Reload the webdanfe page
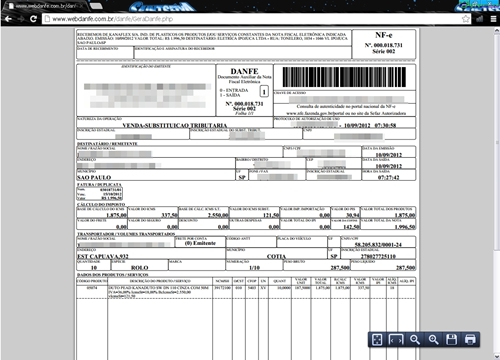 point(33,19)
